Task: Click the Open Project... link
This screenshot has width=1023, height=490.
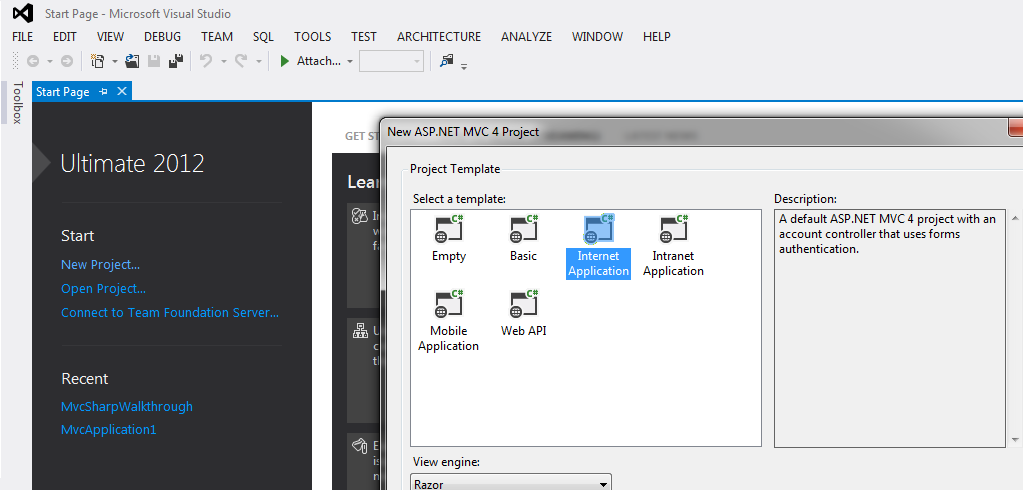Action: (103, 288)
